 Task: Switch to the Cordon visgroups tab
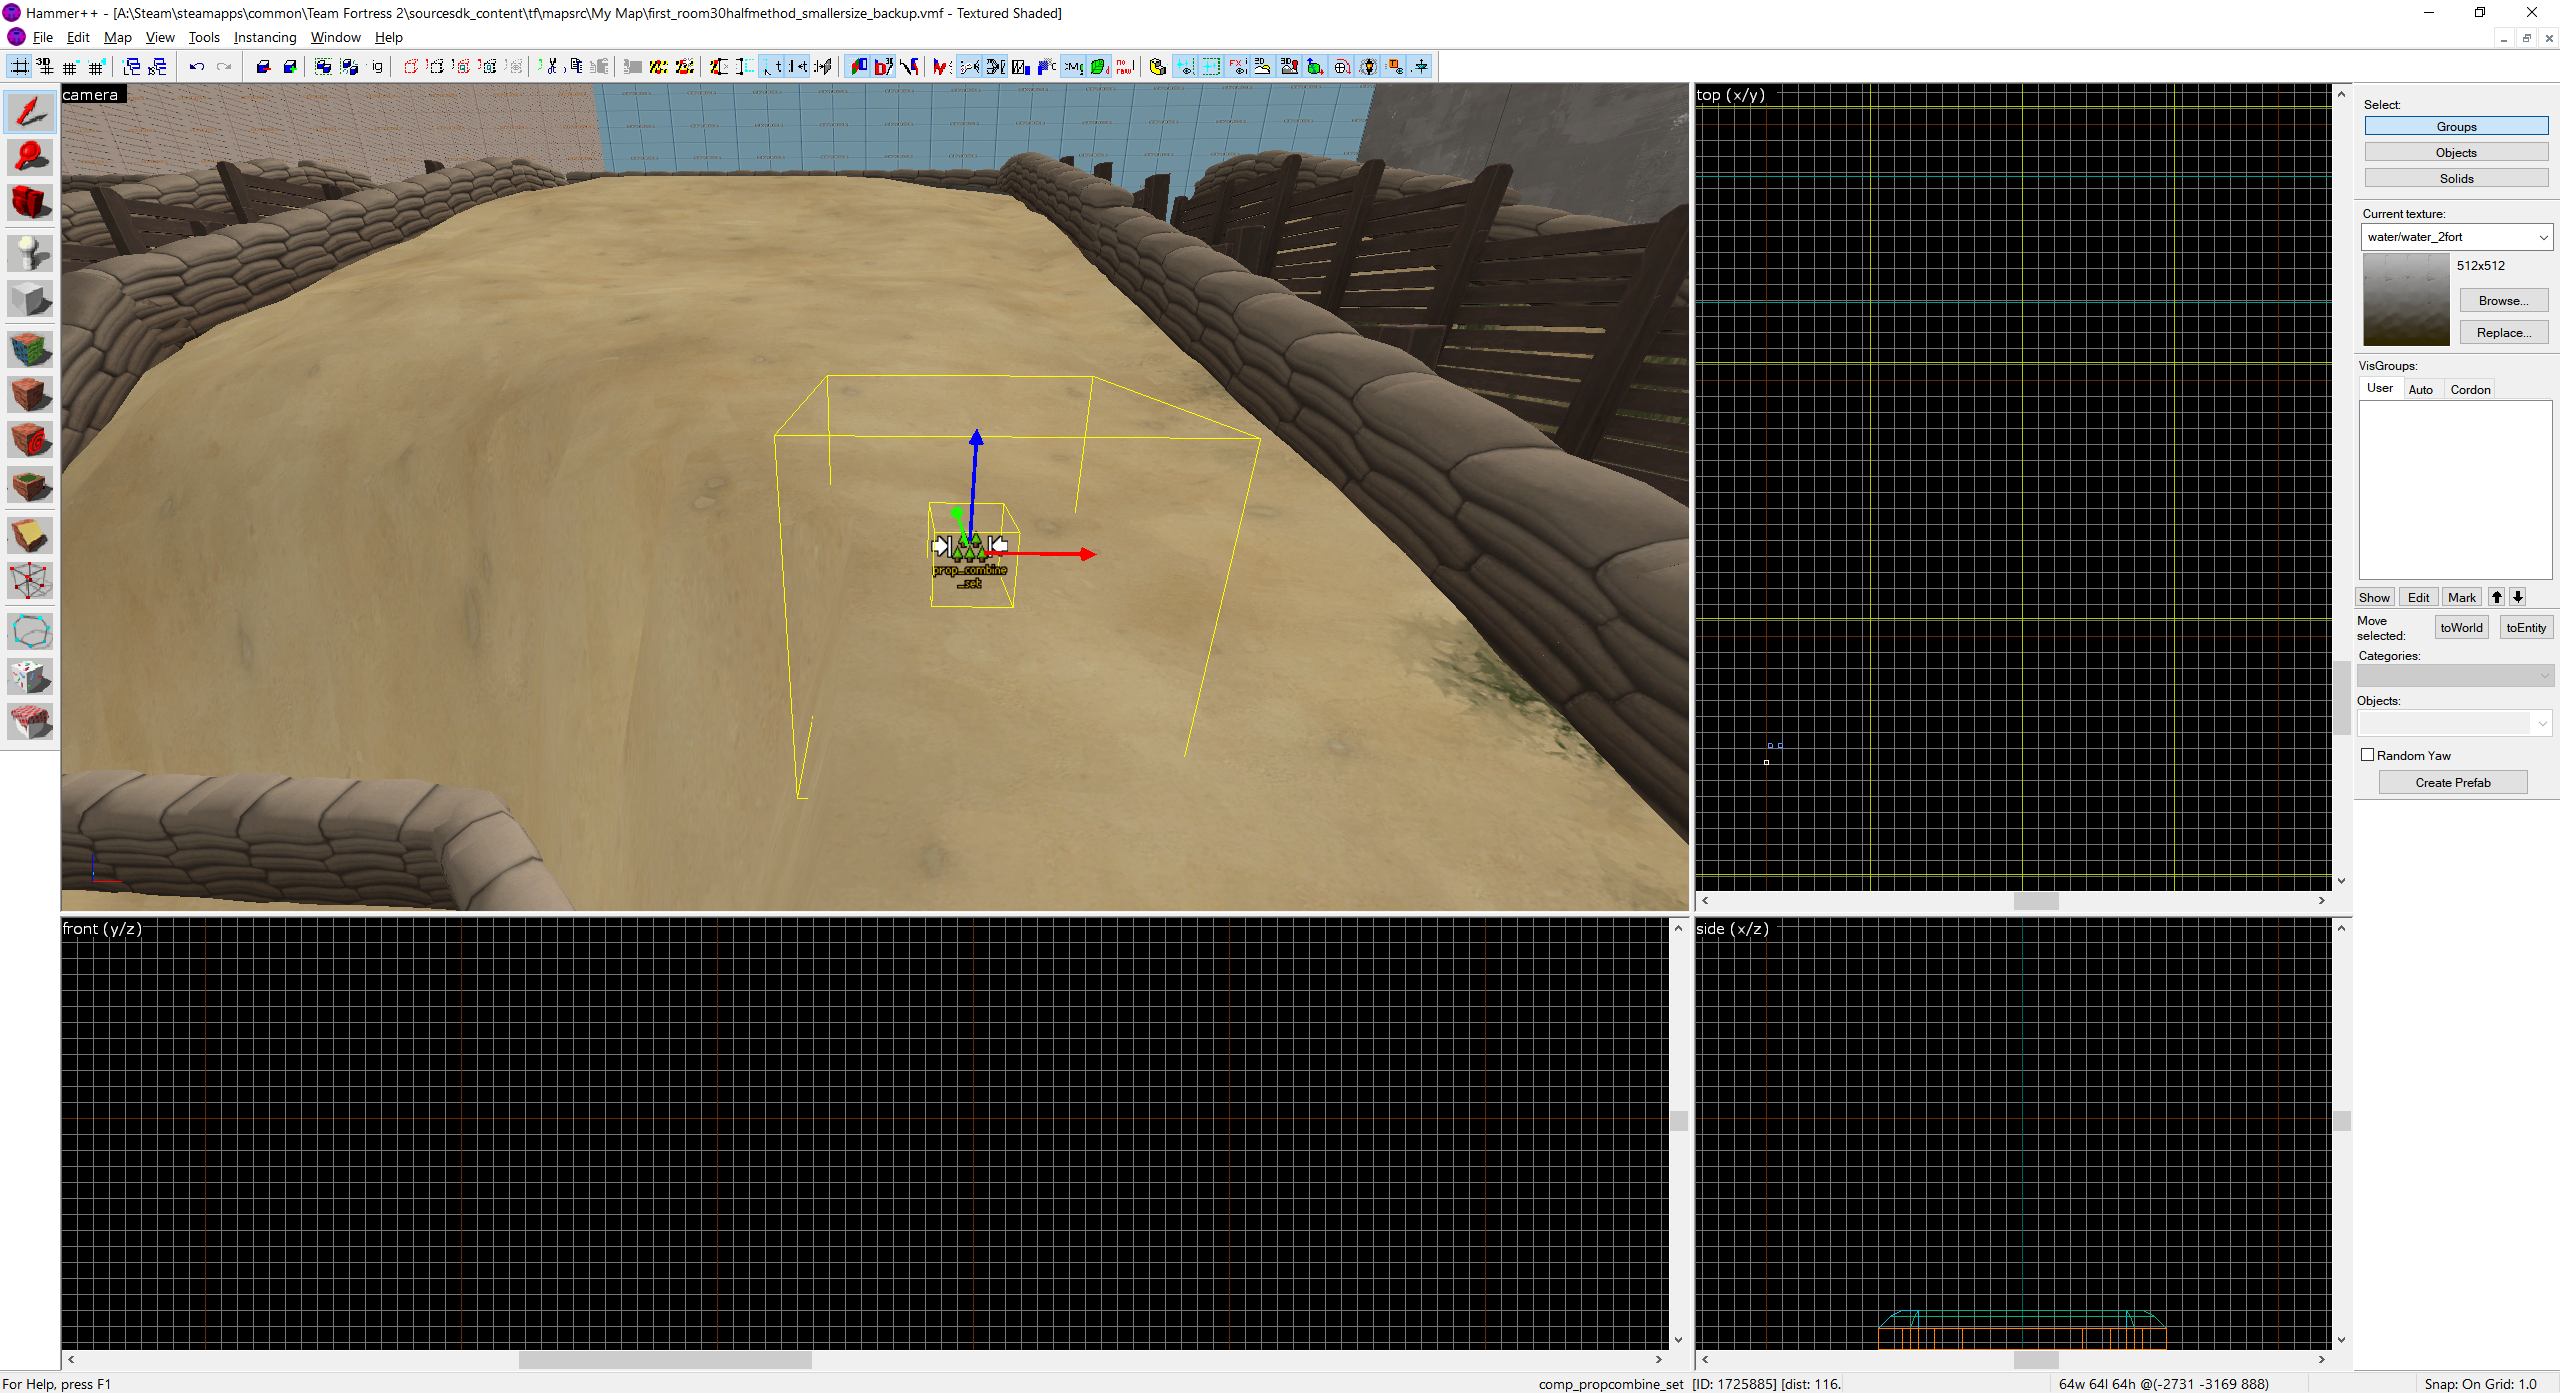coord(2469,389)
